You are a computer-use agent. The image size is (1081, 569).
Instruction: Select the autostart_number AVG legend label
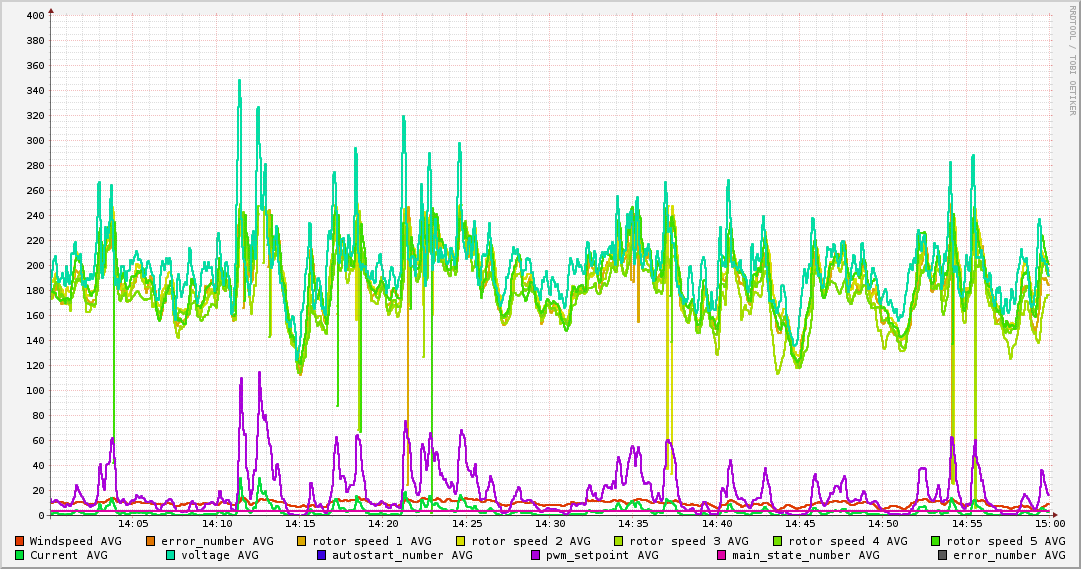pos(402,555)
